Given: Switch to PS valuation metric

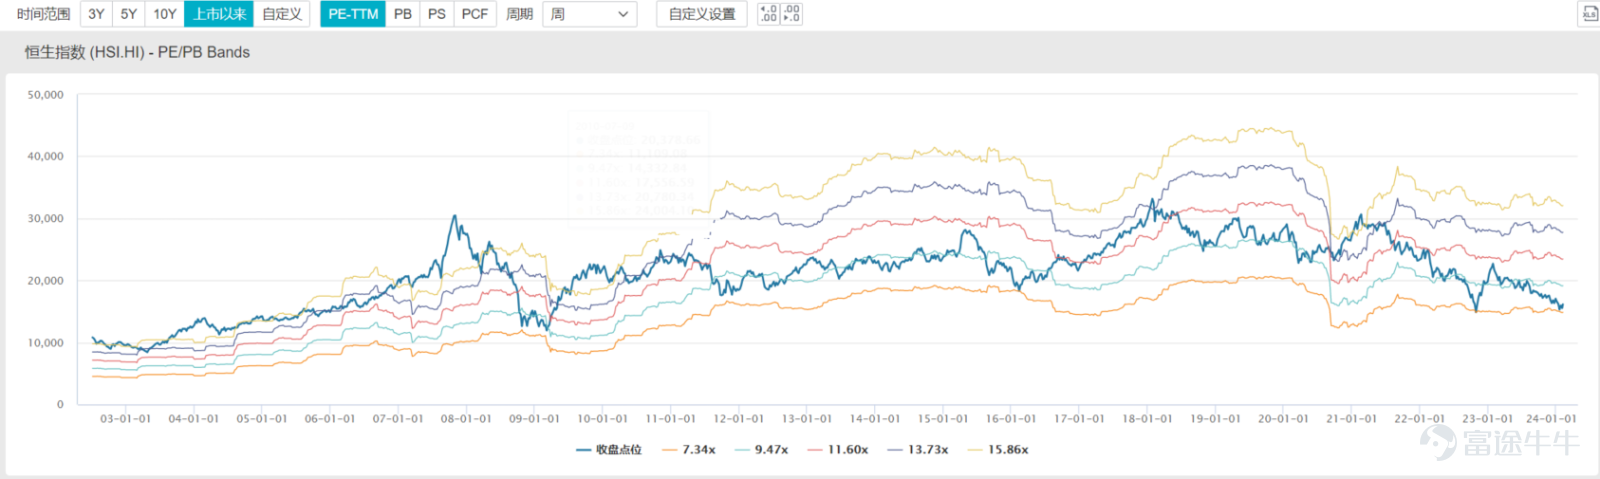Looking at the screenshot, I should pyautogui.click(x=437, y=14).
